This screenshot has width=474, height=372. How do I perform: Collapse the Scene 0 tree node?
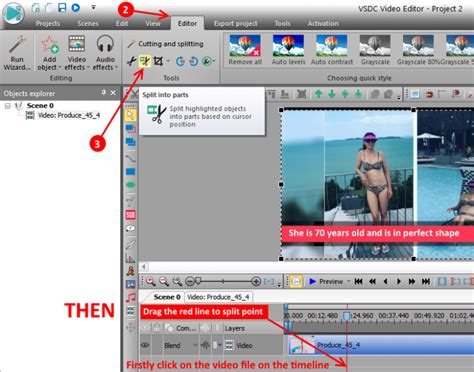tap(7, 106)
